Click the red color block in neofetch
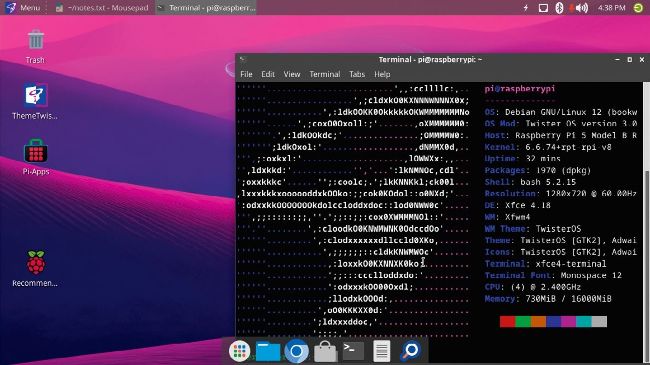This screenshot has width=650, height=365. point(507,321)
